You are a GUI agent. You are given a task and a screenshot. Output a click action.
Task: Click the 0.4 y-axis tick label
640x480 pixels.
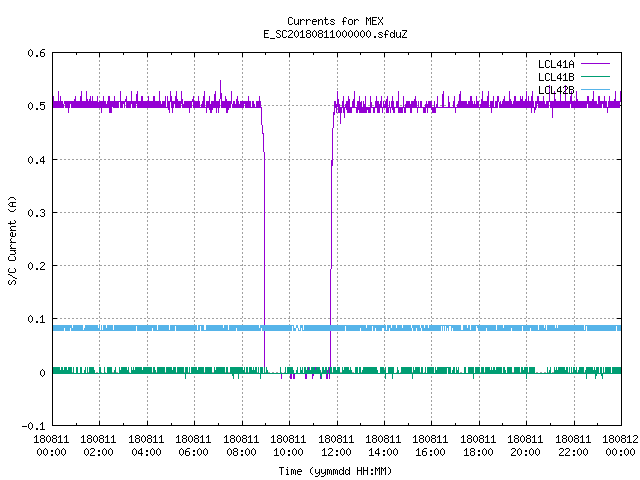[36, 160]
